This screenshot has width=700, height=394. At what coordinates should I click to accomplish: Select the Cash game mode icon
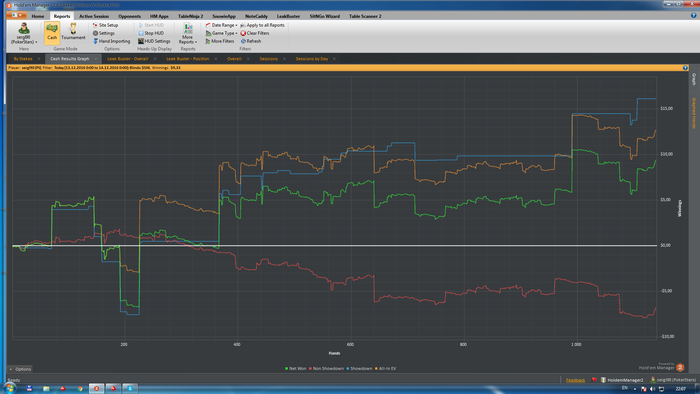point(52,33)
